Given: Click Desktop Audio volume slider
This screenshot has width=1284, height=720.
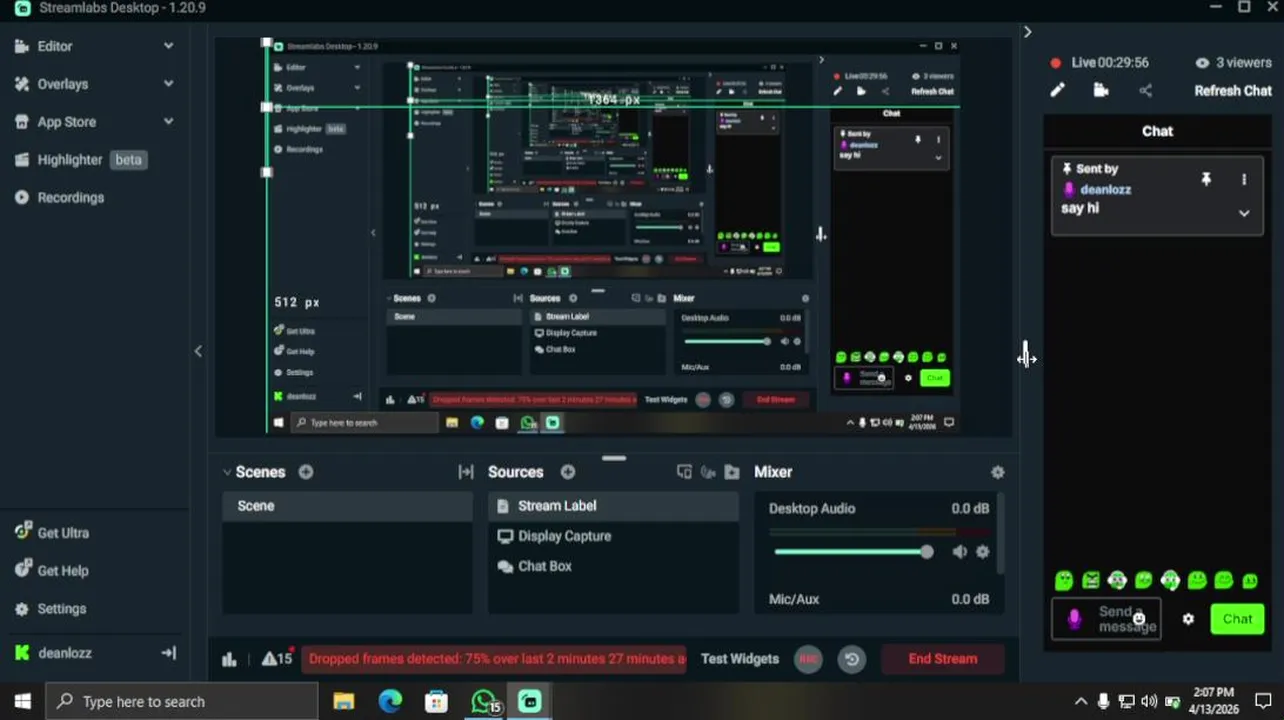Looking at the screenshot, I should [x=853, y=552].
